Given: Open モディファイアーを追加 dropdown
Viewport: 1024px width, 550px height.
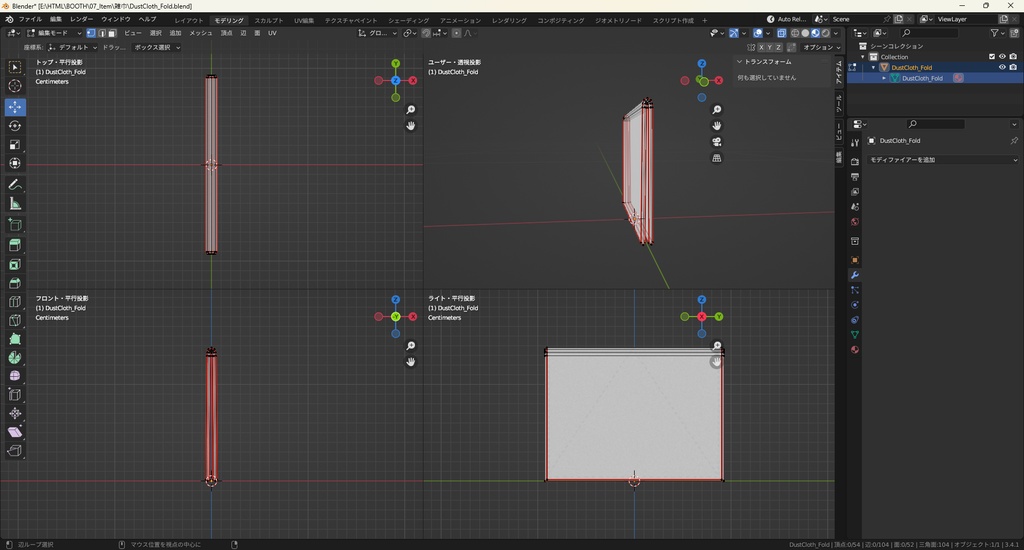Looking at the screenshot, I should click(942, 160).
